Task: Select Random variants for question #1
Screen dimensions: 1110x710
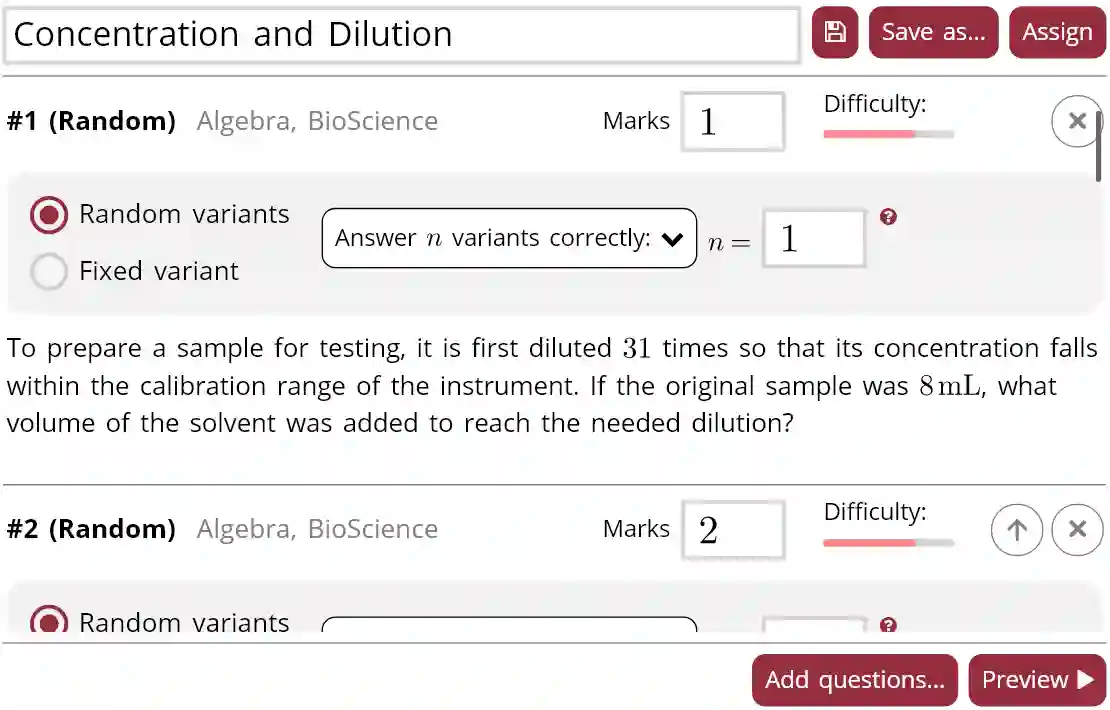Action: point(49,214)
